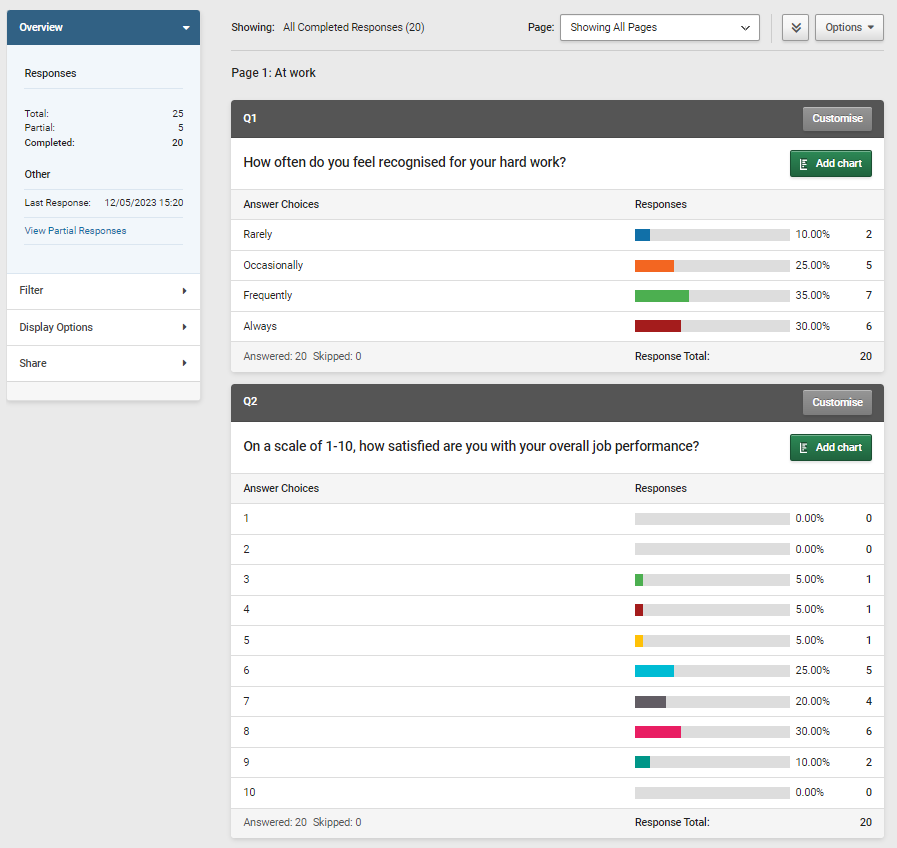
Task: Expand the Share section
Action: click(x=103, y=363)
